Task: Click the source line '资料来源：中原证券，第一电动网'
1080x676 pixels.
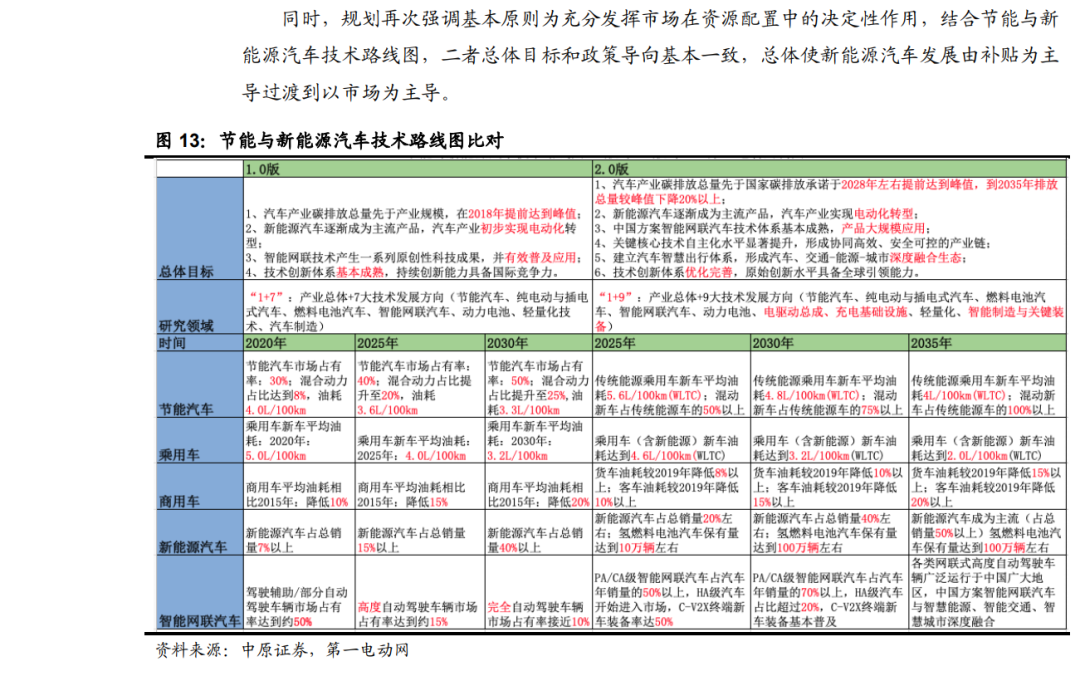Action: (x=282, y=650)
